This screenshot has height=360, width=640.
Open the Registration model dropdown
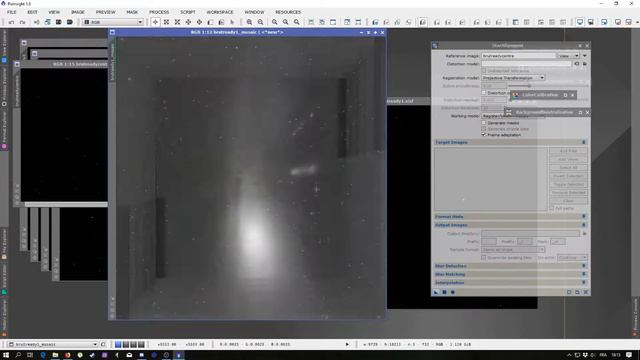pos(513,78)
